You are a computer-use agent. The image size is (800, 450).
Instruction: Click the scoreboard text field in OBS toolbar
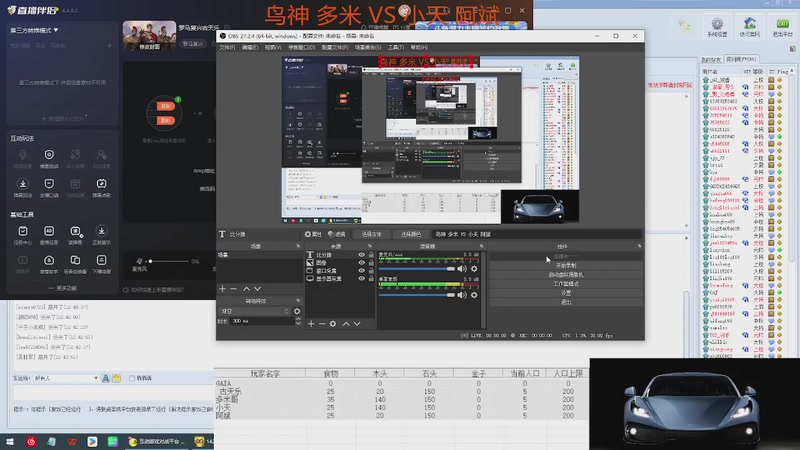[x=537, y=234]
